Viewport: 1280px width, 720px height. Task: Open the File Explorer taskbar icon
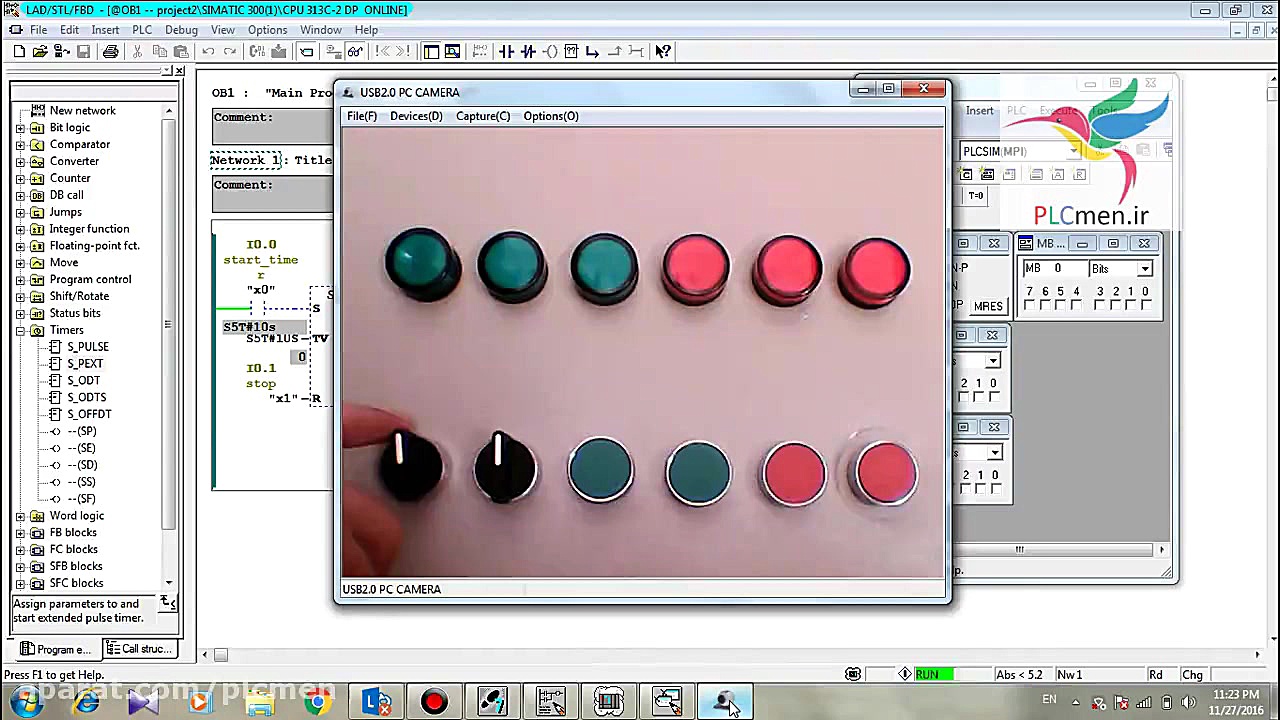pos(260,703)
